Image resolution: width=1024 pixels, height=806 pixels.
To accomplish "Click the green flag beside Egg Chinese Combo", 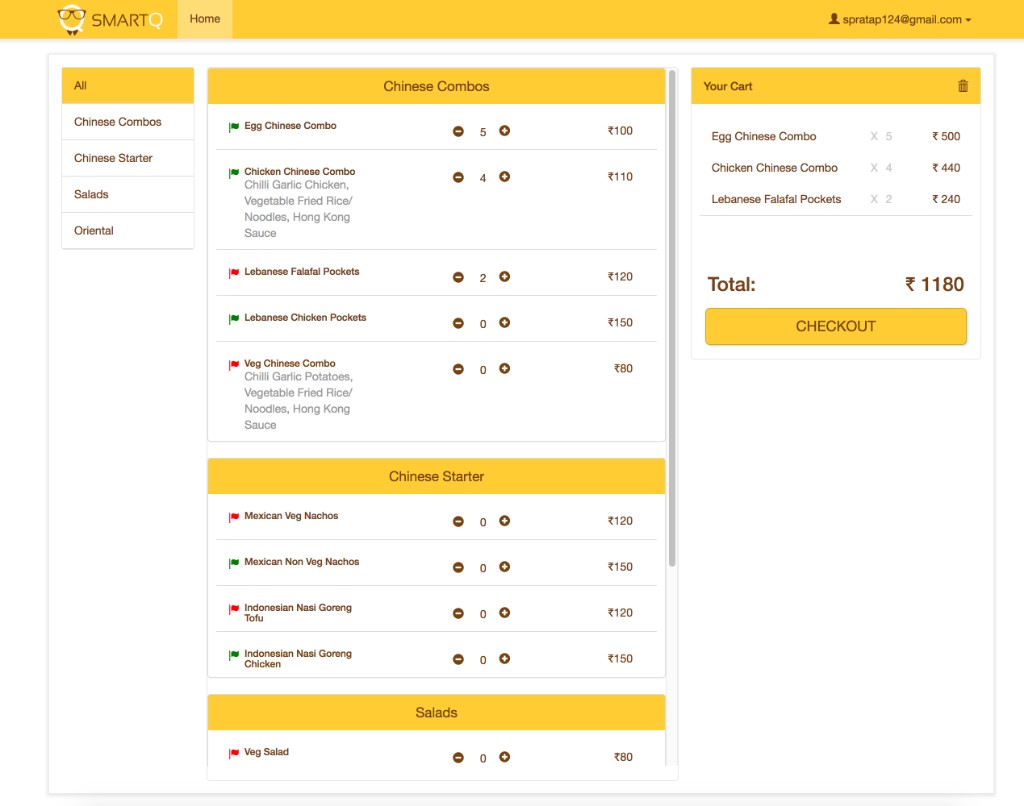I will tap(234, 127).
